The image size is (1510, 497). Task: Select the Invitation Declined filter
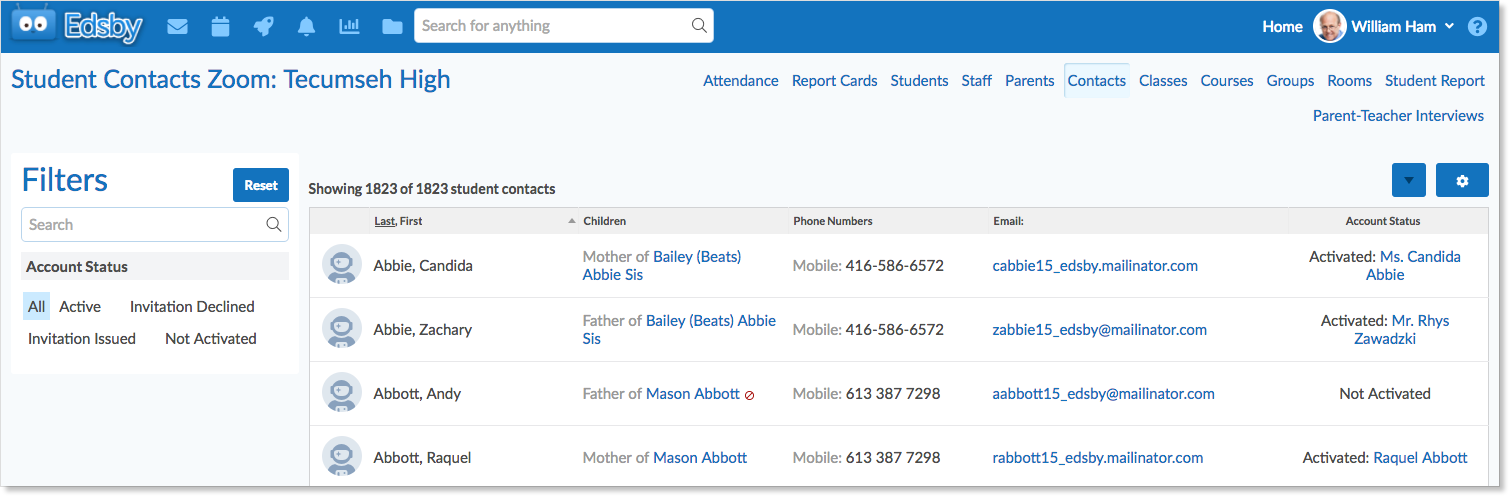192,307
